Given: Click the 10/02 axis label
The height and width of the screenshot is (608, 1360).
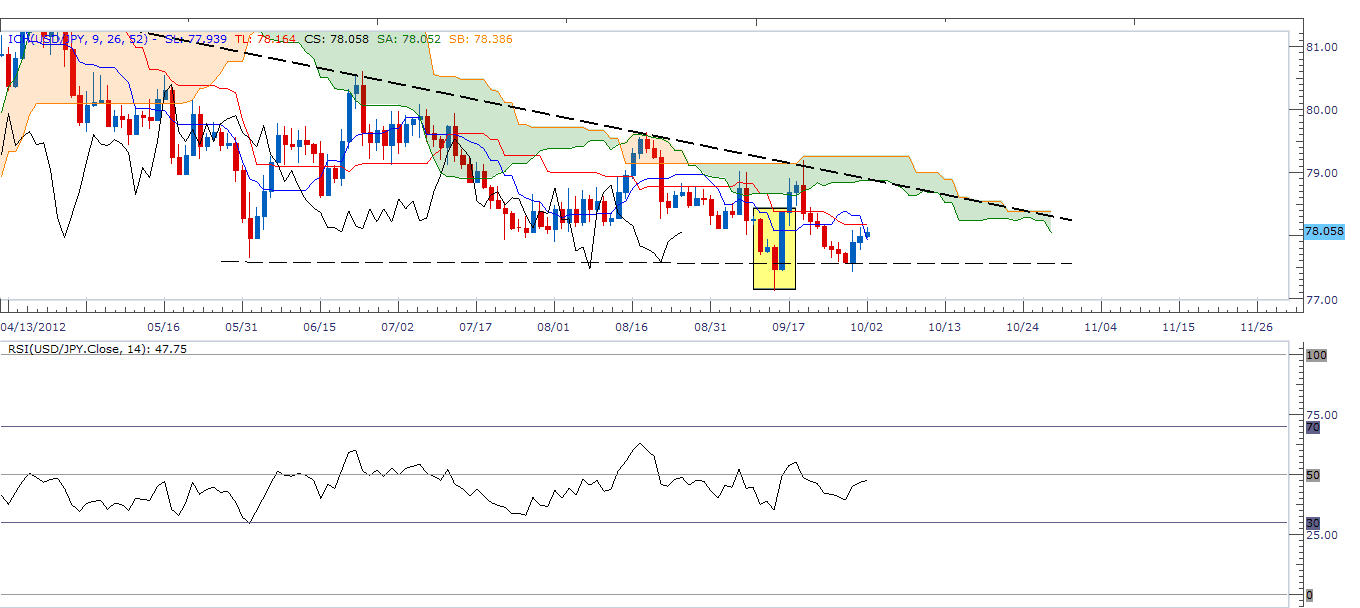Looking at the screenshot, I should (868, 326).
